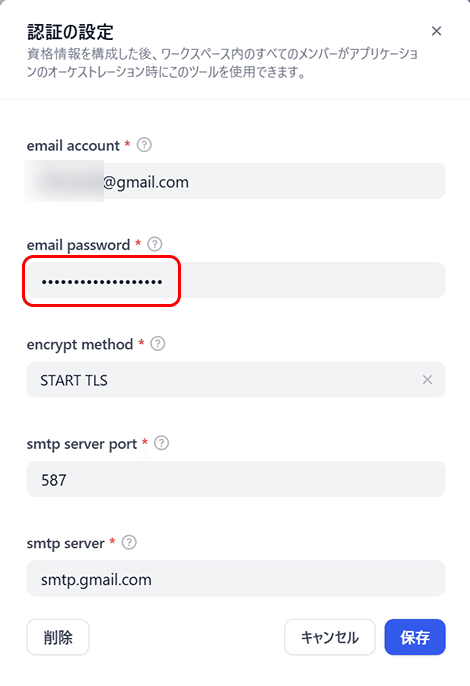Screen dimensions: 470x686
Task: Close the 認証の設定 dialog
Action: (x=436, y=31)
